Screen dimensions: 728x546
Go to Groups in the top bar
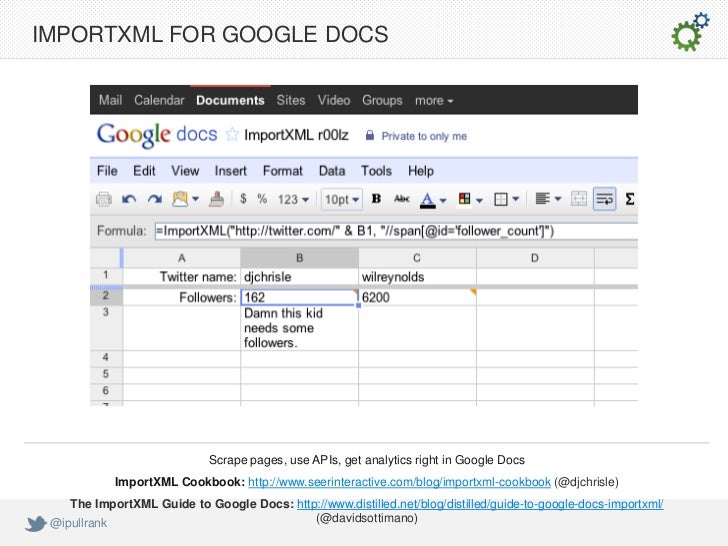[382, 100]
